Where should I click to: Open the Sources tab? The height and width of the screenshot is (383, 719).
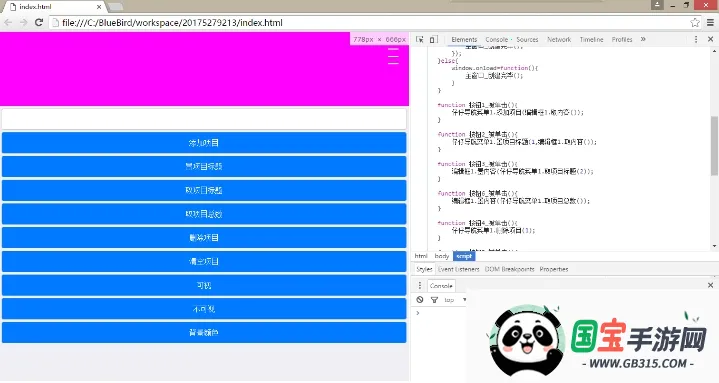[x=527, y=39]
